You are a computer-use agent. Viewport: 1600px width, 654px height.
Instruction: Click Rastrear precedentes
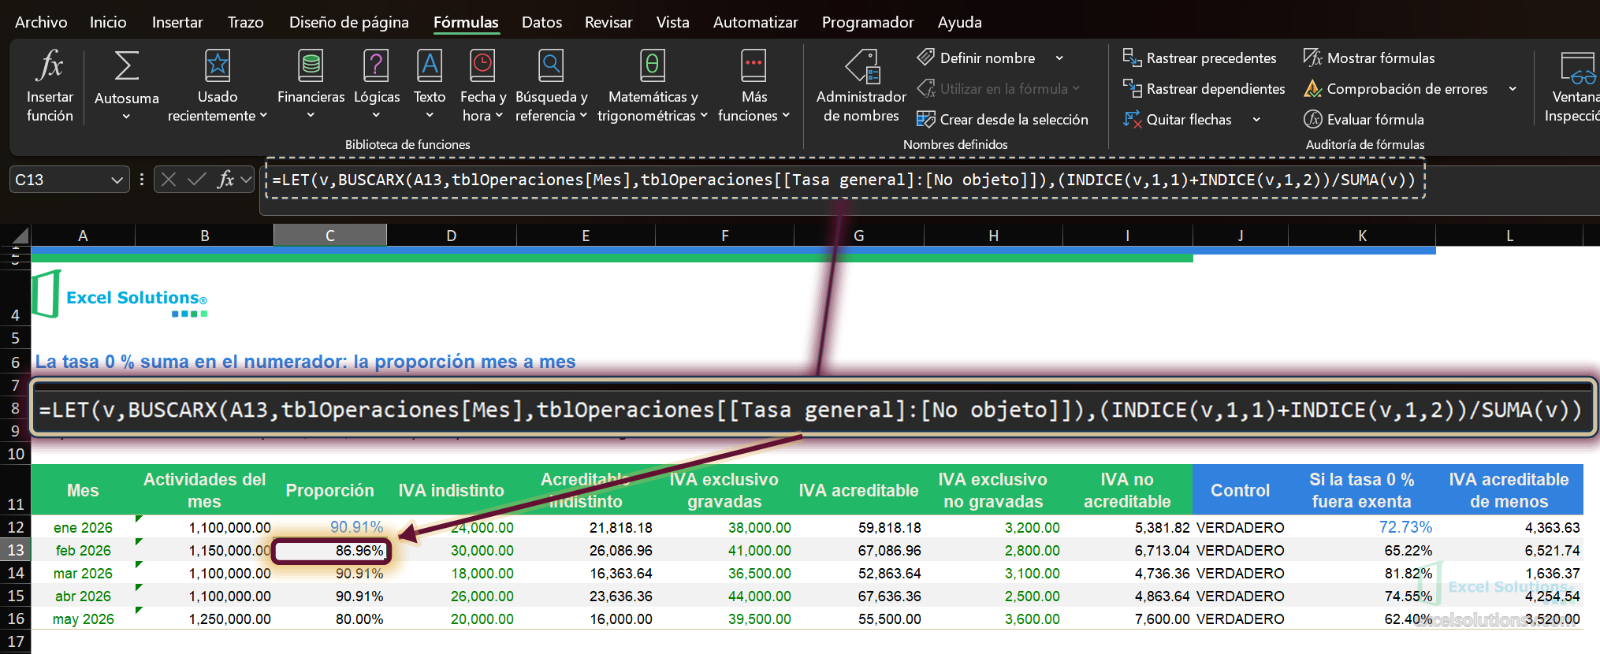click(1199, 58)
